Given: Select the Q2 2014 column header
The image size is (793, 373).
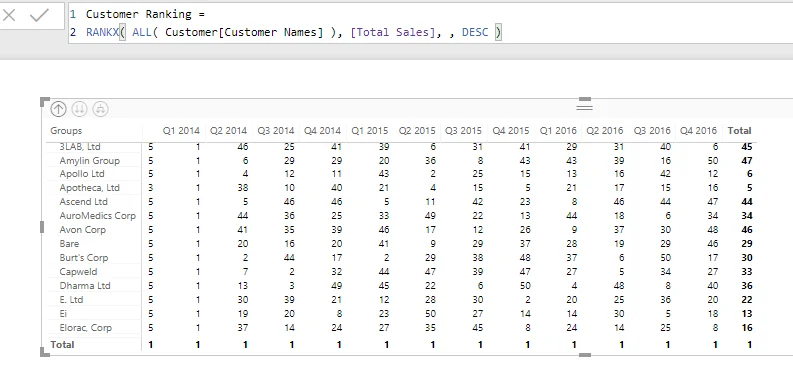Looking at the screenshot, I should click(228, 131).
